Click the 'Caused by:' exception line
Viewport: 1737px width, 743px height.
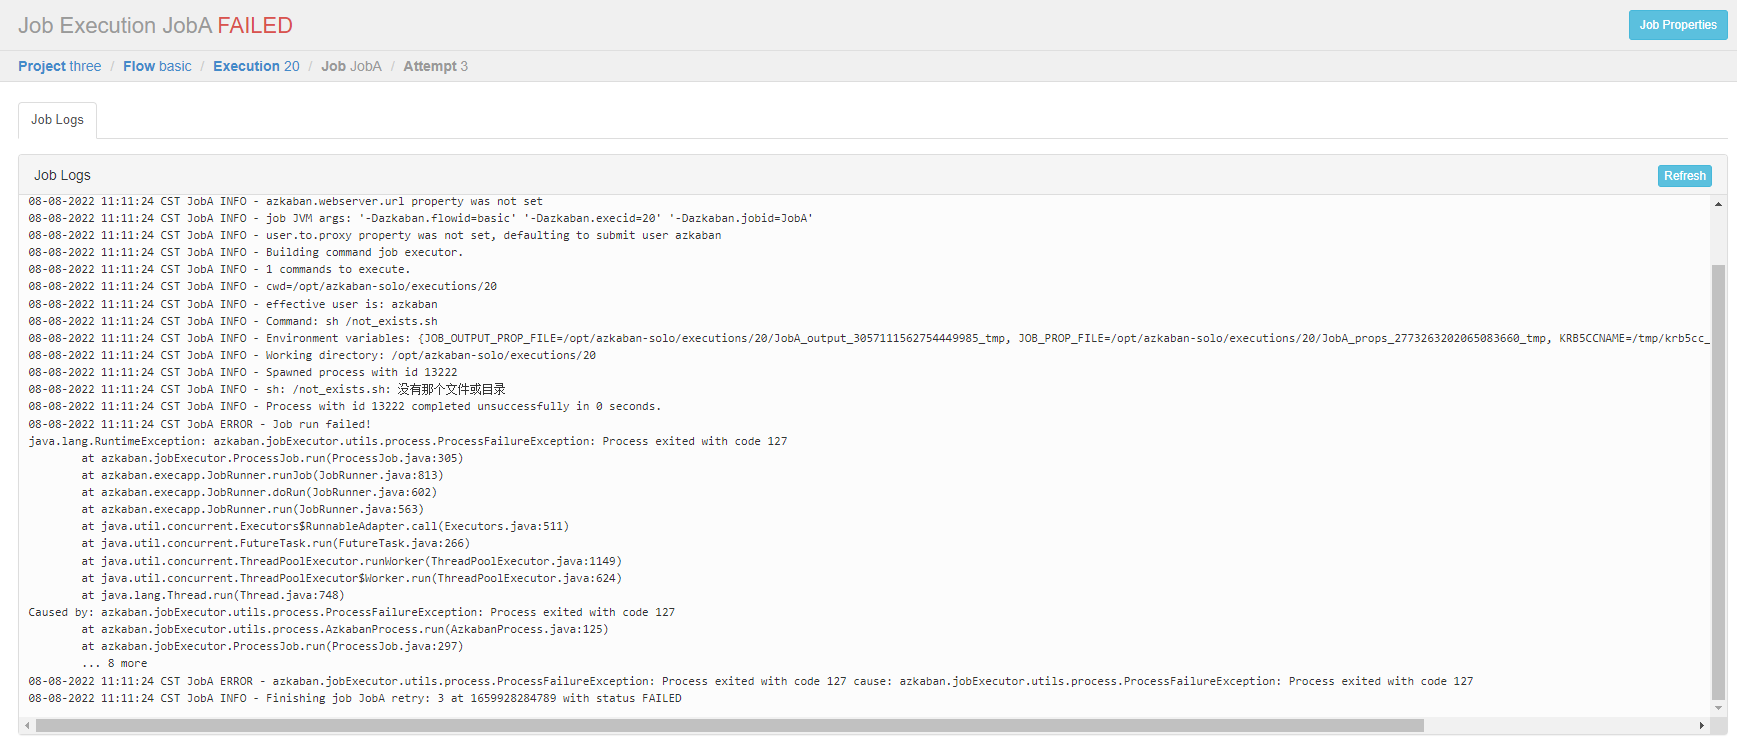click(352, 612)
